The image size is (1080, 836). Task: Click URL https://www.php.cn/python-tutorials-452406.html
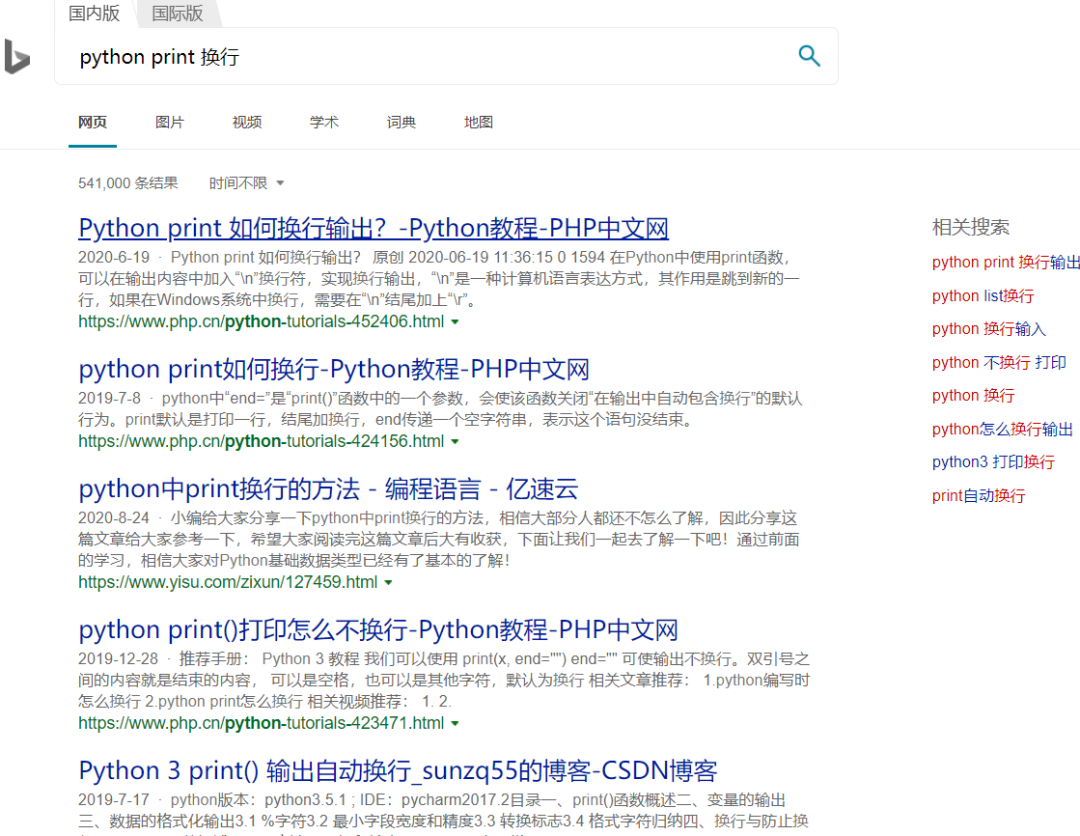(261, 322)
